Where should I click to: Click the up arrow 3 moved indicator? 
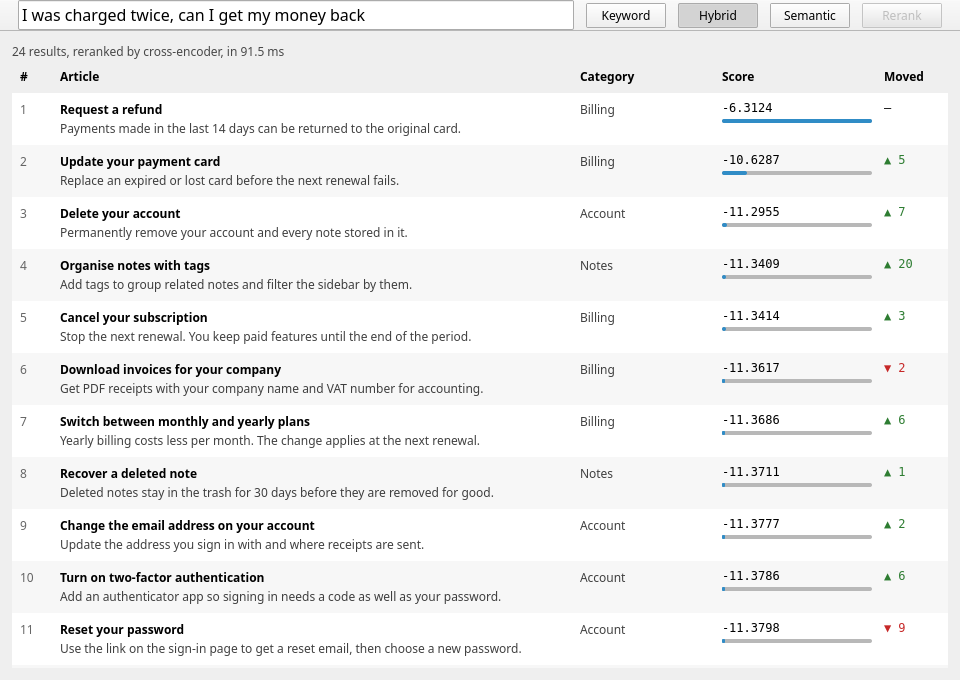point(894,316)
